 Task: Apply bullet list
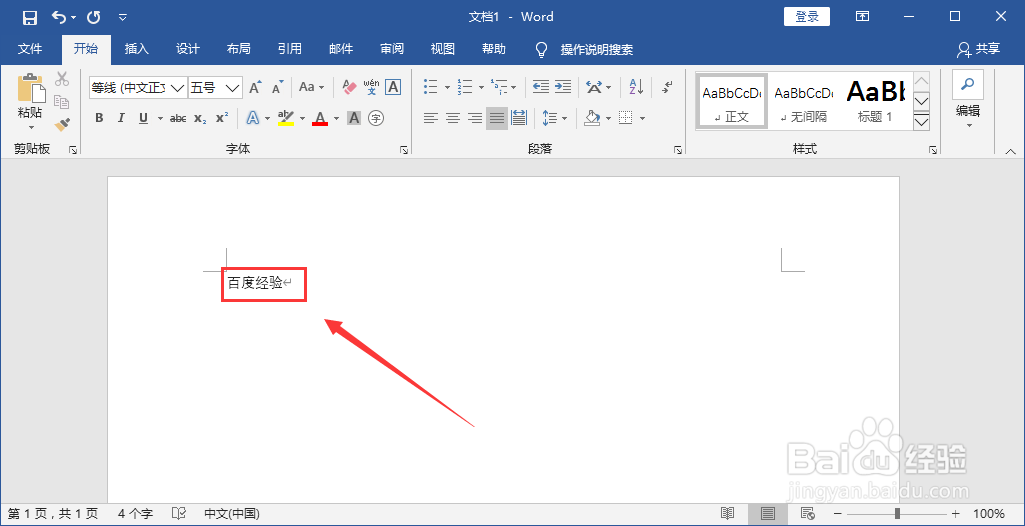pos(430,87)
